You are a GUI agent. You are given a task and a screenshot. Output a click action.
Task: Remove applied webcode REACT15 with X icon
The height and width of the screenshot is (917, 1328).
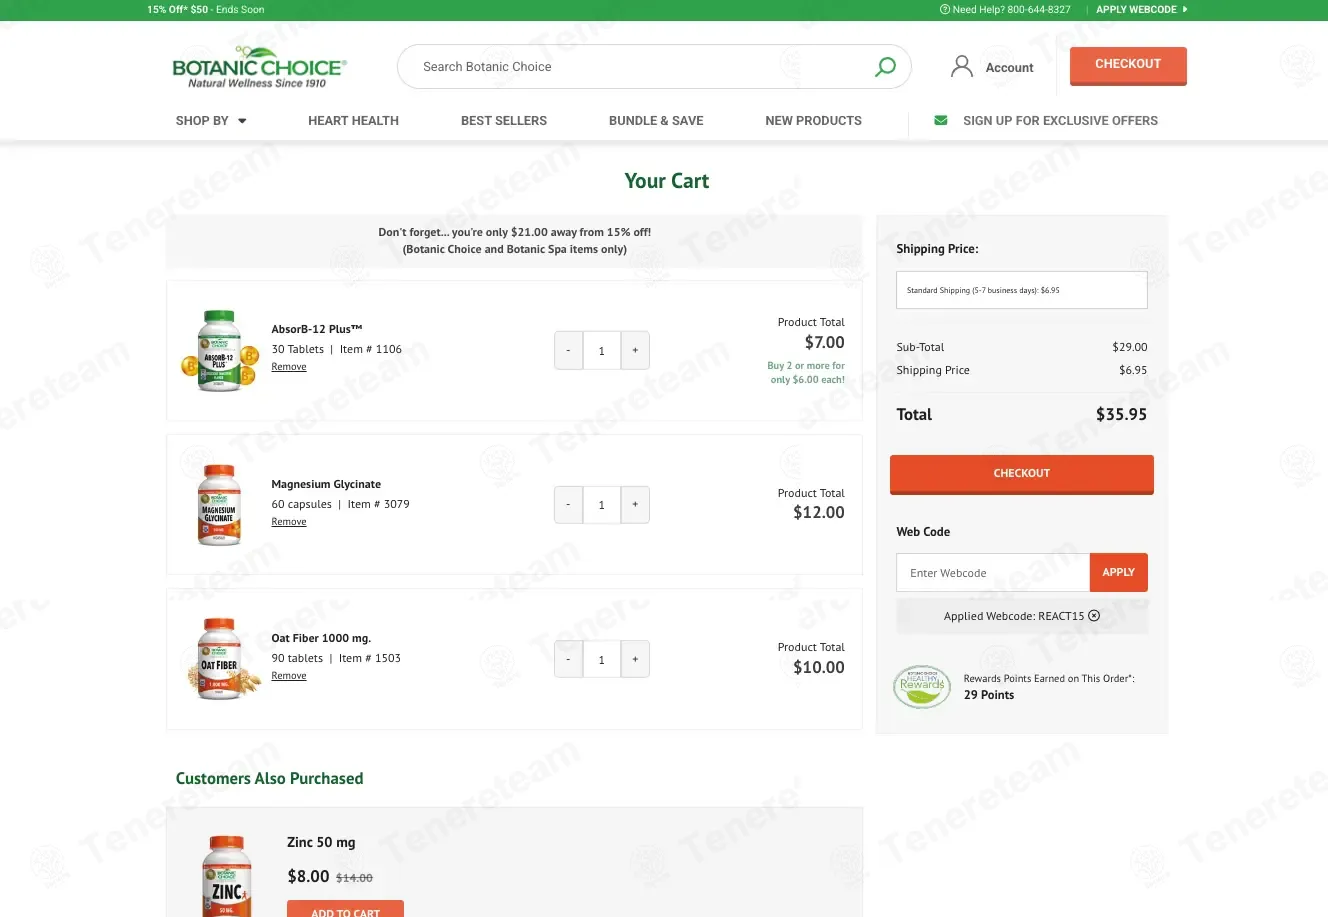1094,616
